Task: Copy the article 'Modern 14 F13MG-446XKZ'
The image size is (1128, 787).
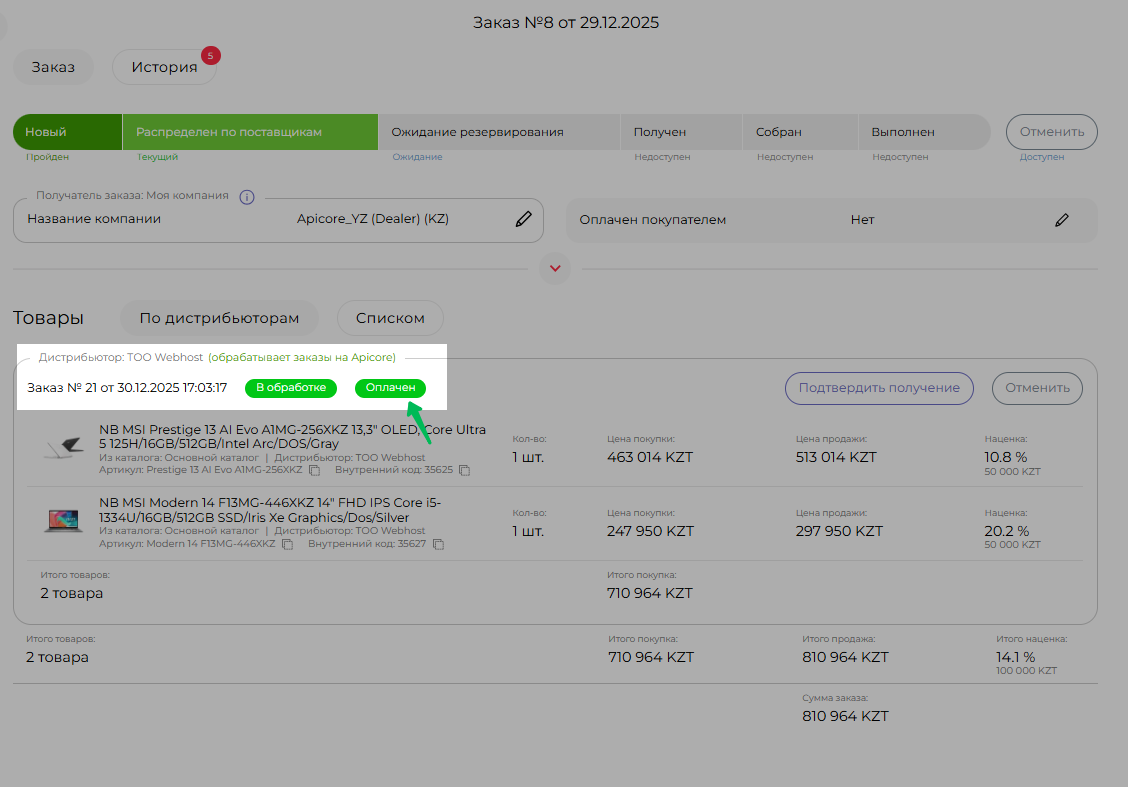Action: point(287,545)
